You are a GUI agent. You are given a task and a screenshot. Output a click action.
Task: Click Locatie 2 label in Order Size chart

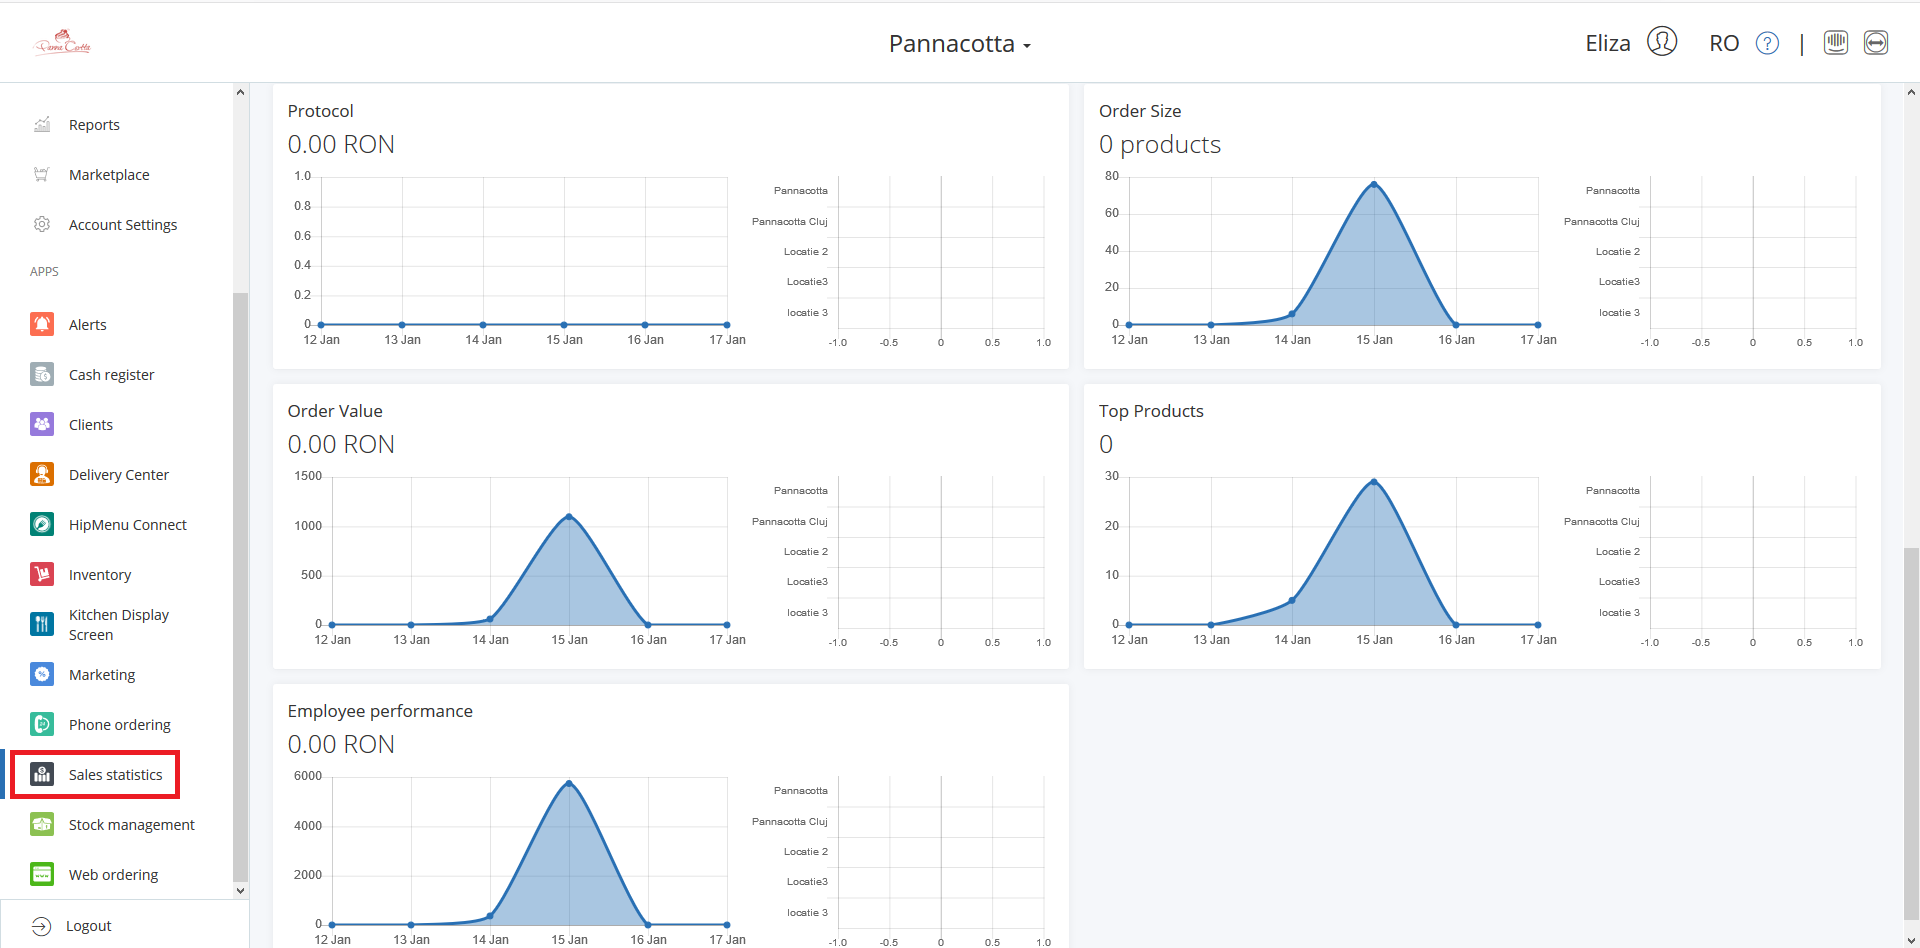1618,252
